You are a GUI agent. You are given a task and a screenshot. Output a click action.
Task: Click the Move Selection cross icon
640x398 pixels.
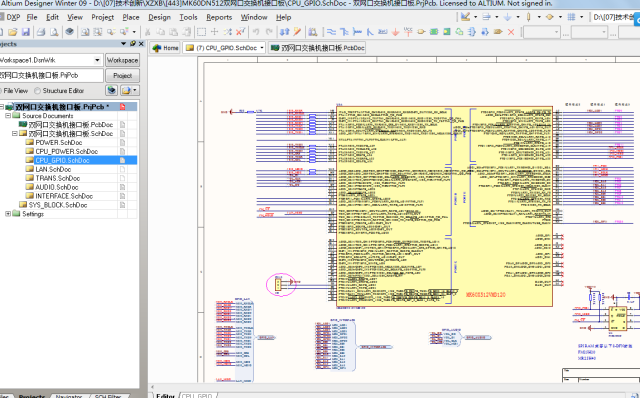[214, 32]
